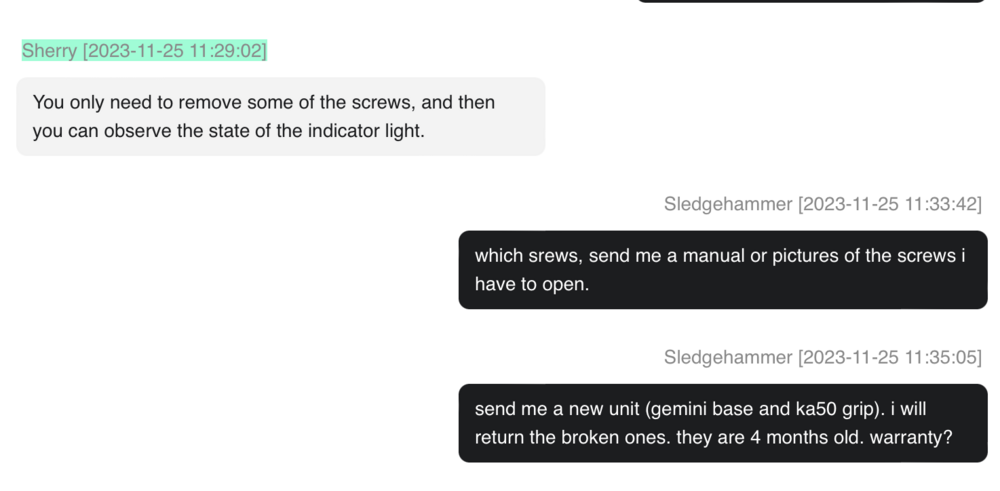
Task: Click the "which srews" message bubble
Action: pos(722,270)
